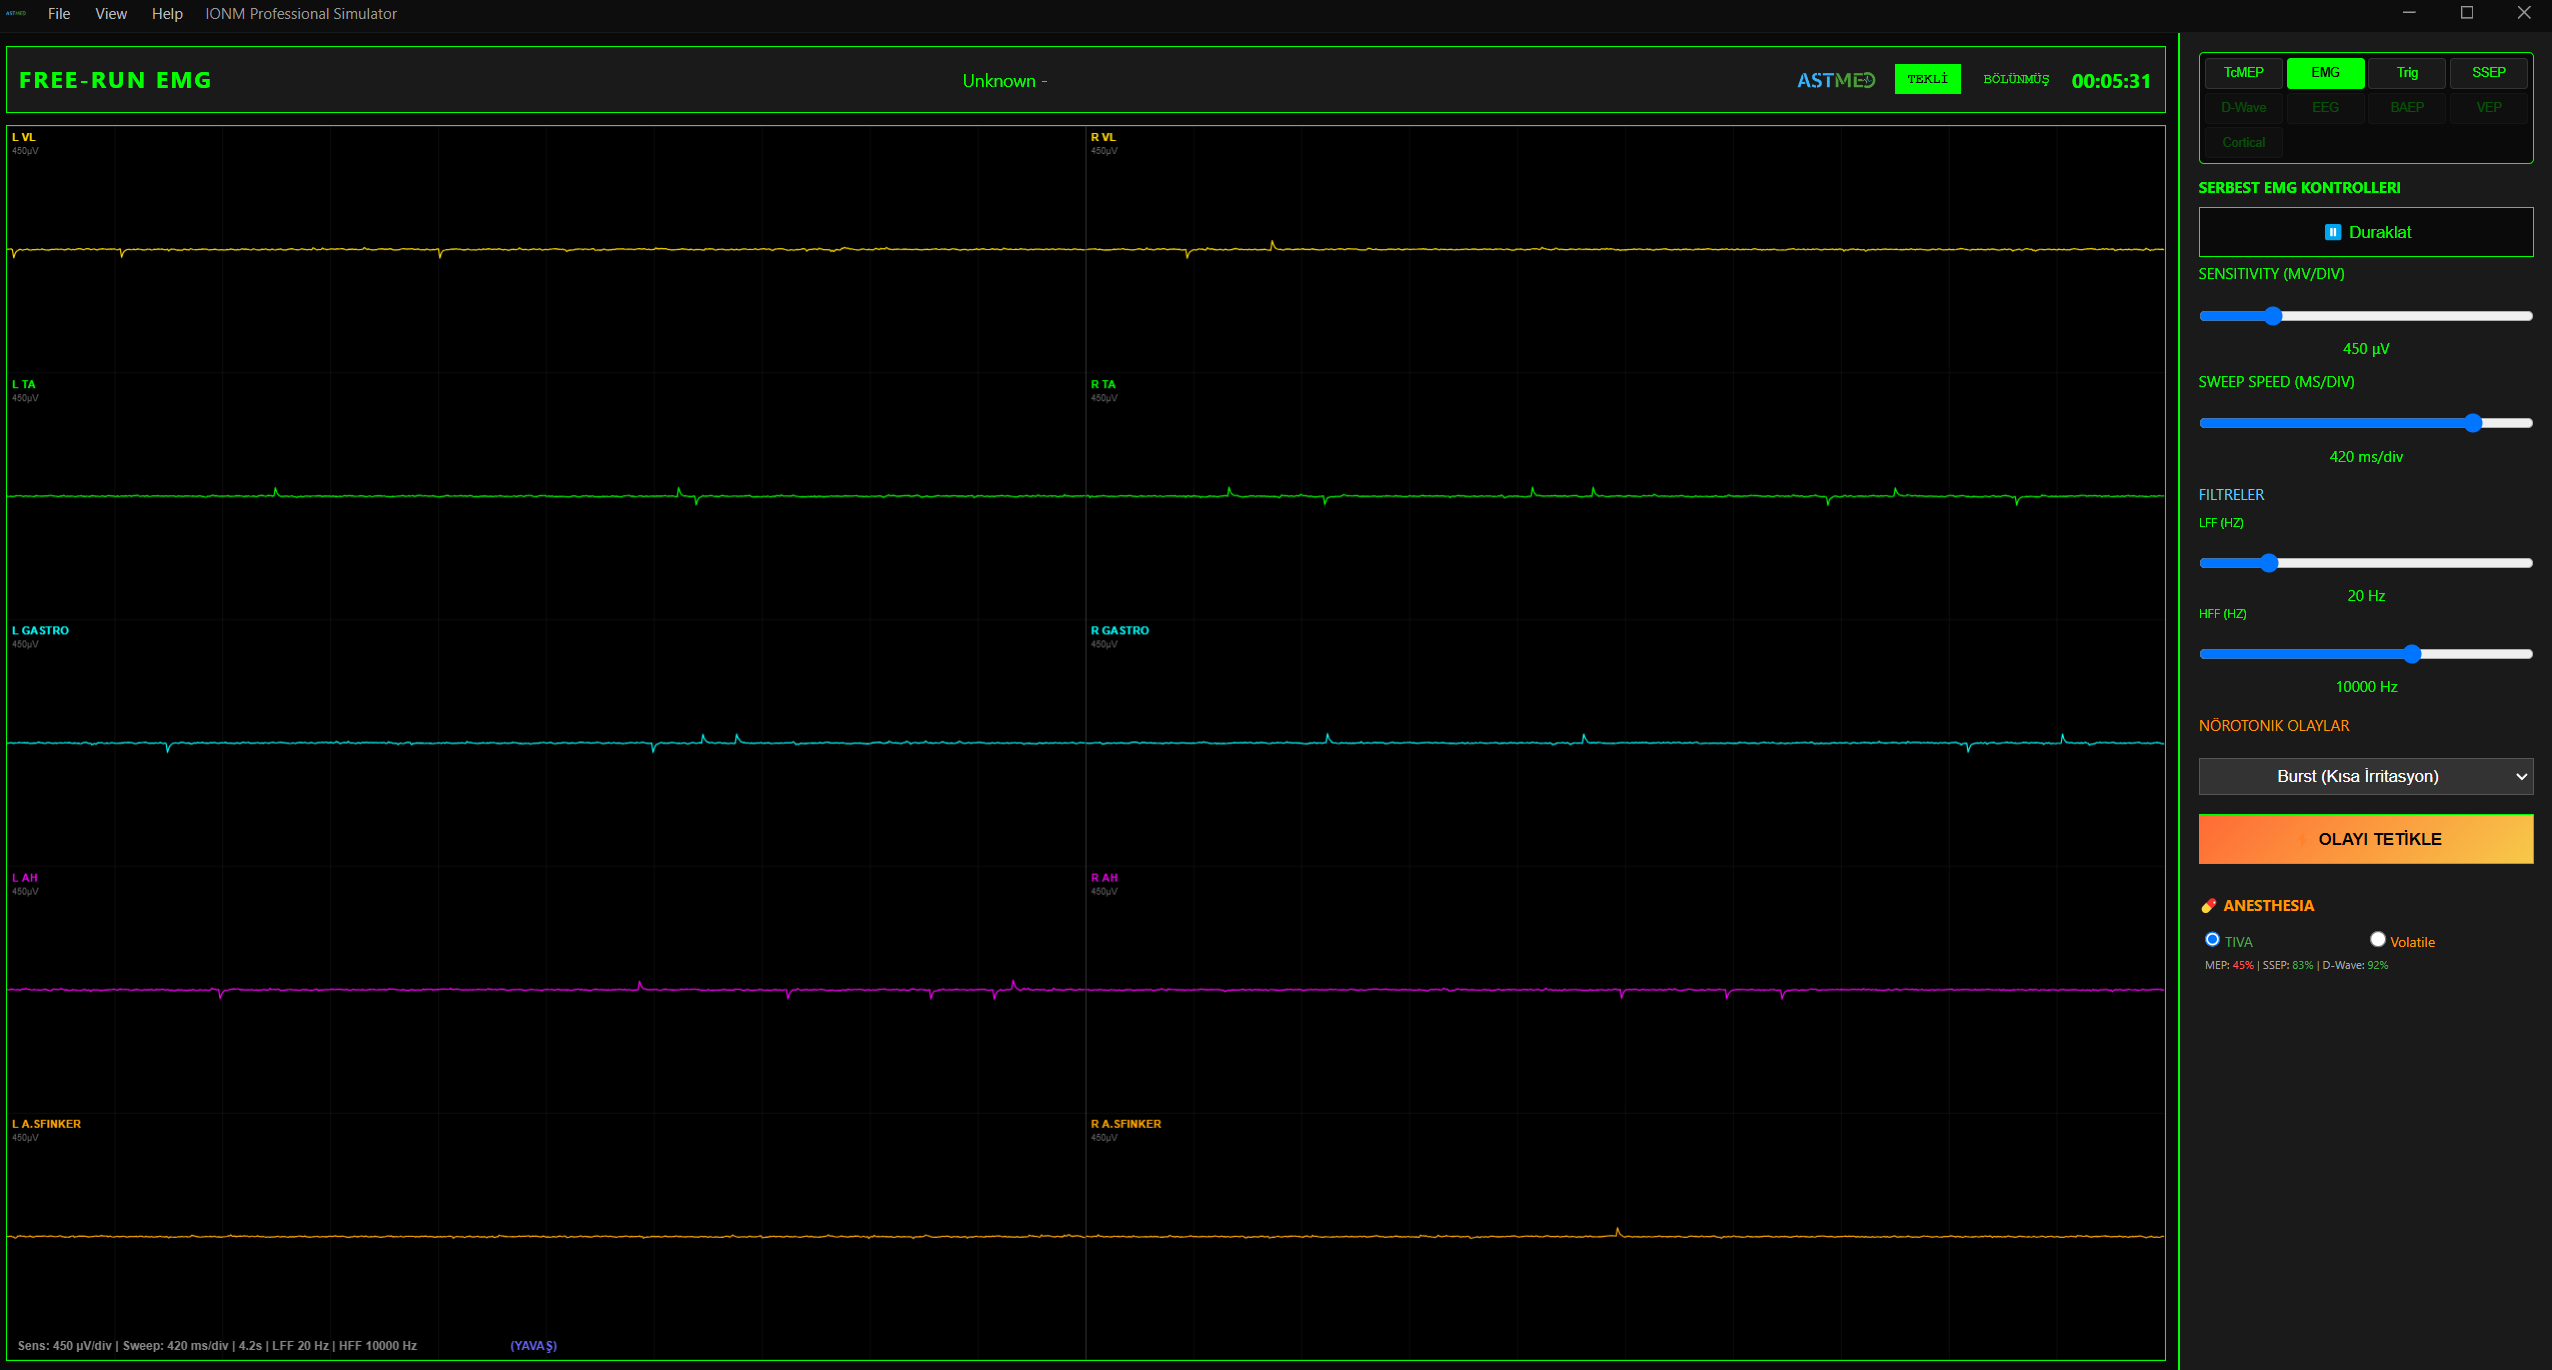
Task: Switch to the SSEP tab
Action: (x=2488, y=73)
